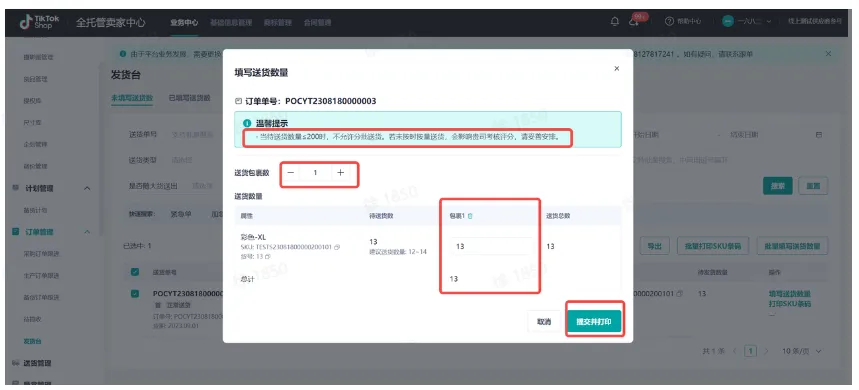Viewport: 859px width, 390px height.
Task: Increase 送货包裹数 with plus button
Action: coord(340,173)
